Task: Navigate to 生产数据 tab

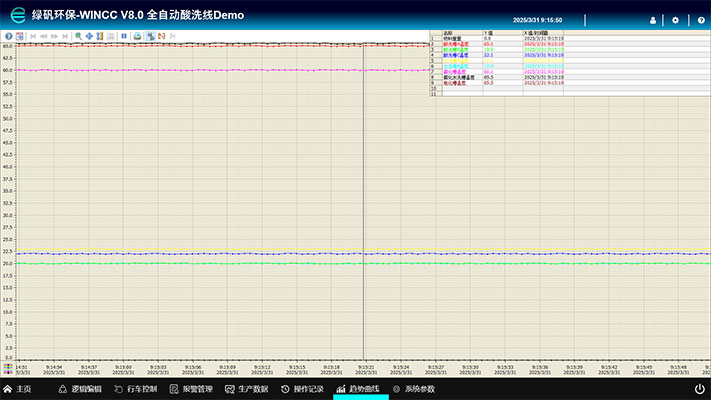Action: [x=247, y=388]
